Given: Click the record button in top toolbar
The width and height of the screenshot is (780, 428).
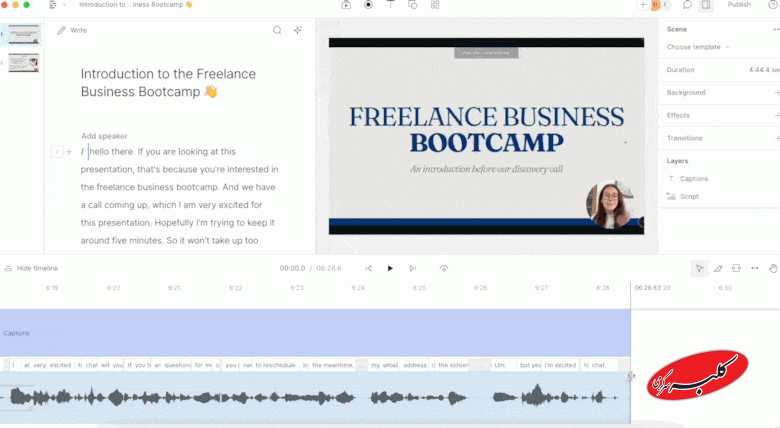Looking at the screenshot, I should [368, 5].
